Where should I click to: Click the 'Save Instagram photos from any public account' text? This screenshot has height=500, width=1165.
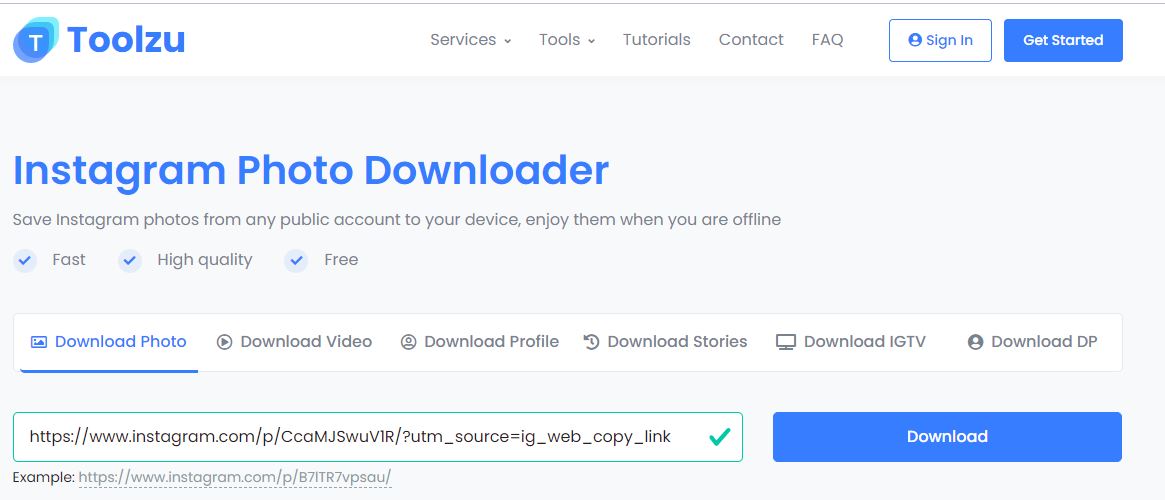click(x=397, y=220)
